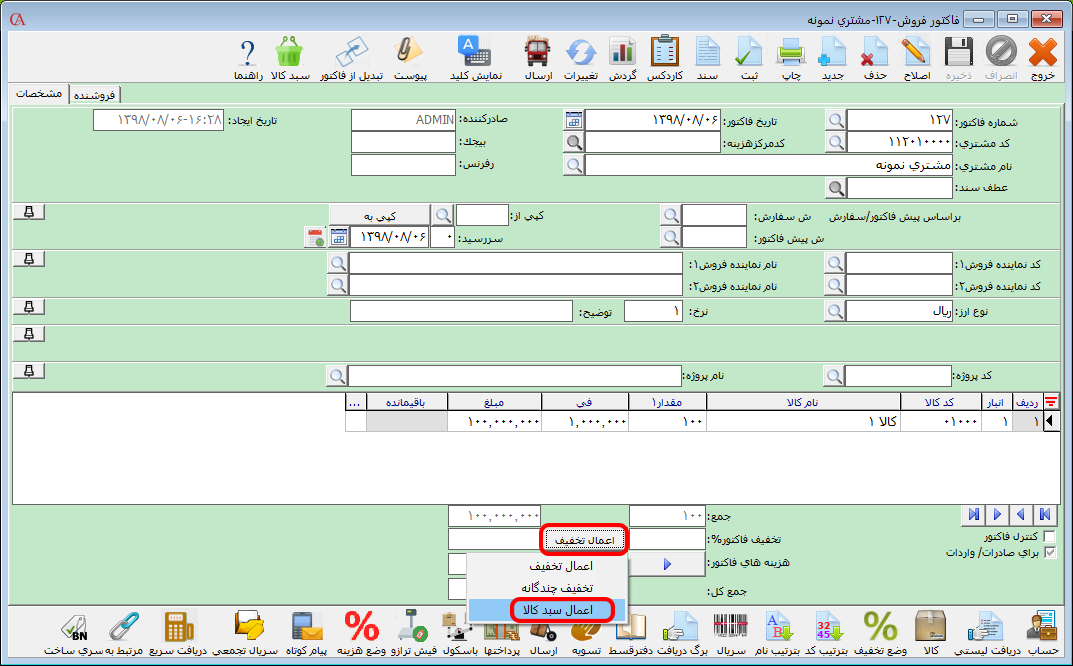Open lookup beside کد مشتری field
1073x666 pixels.
(x=835, y=142)
